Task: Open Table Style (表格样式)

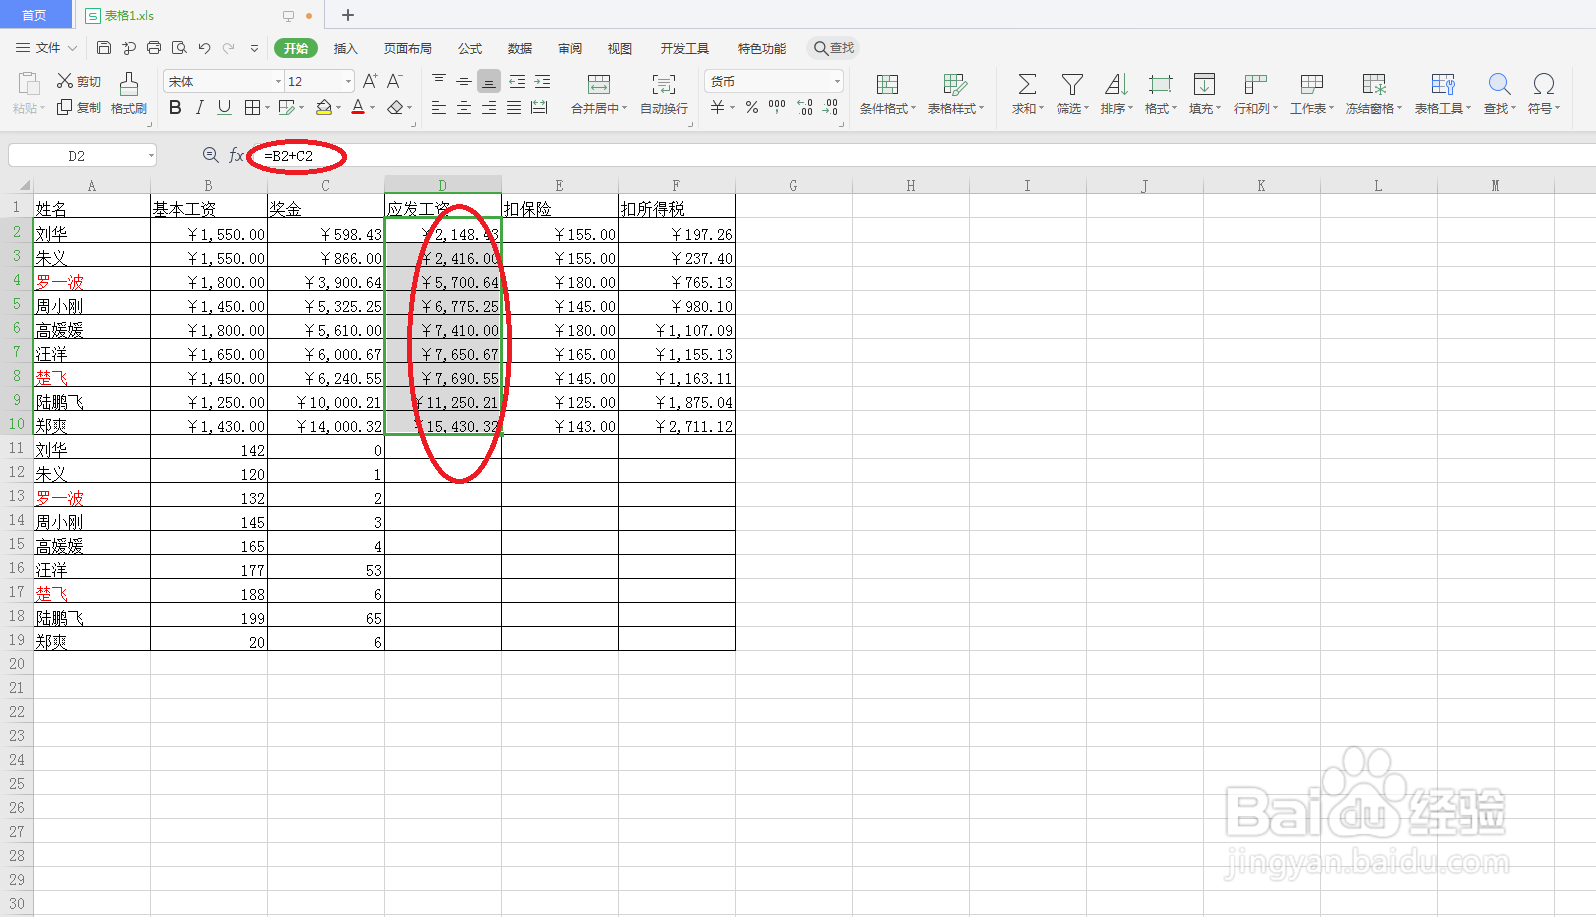Action: coord(956,93)
